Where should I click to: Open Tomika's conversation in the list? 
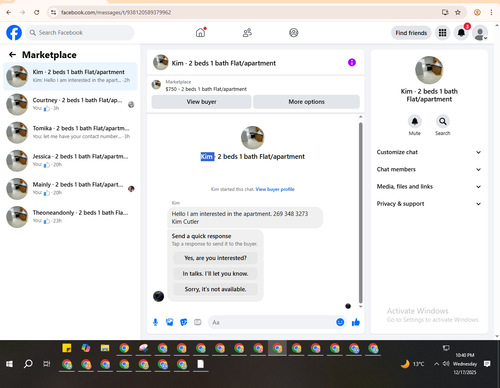[x=70, y=132]
